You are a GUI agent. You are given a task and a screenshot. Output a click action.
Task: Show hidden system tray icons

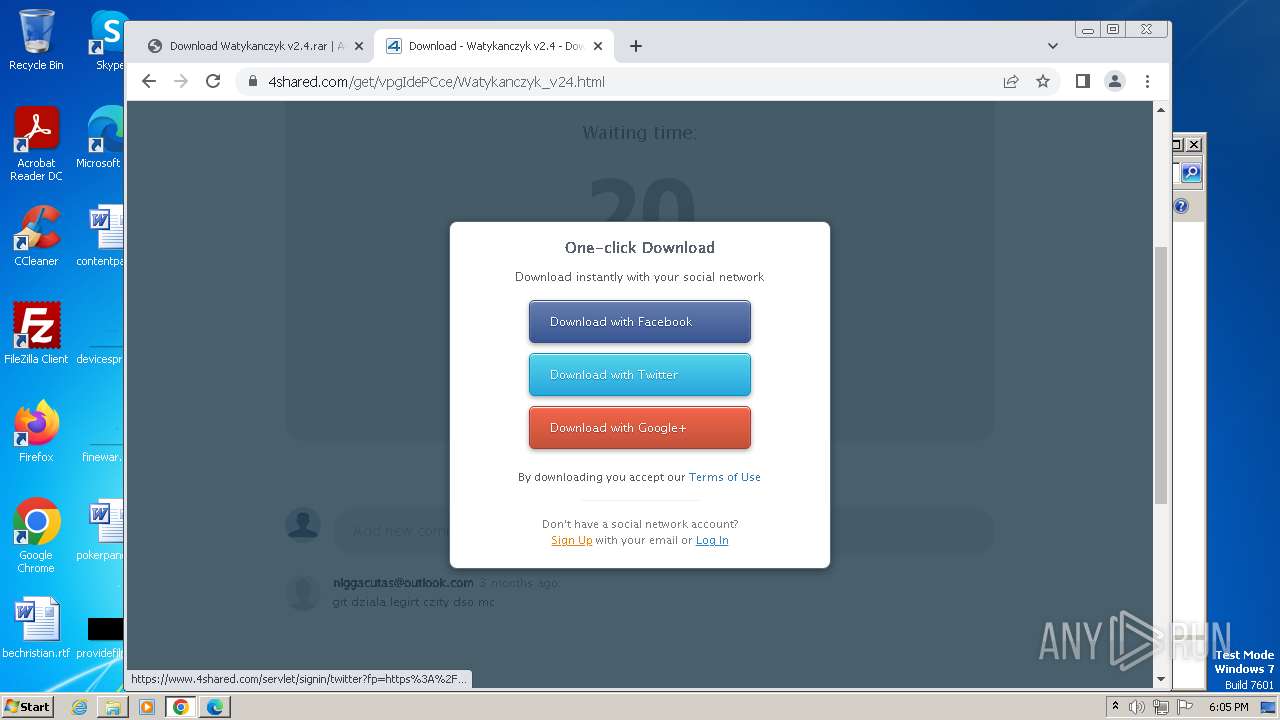1115,707
